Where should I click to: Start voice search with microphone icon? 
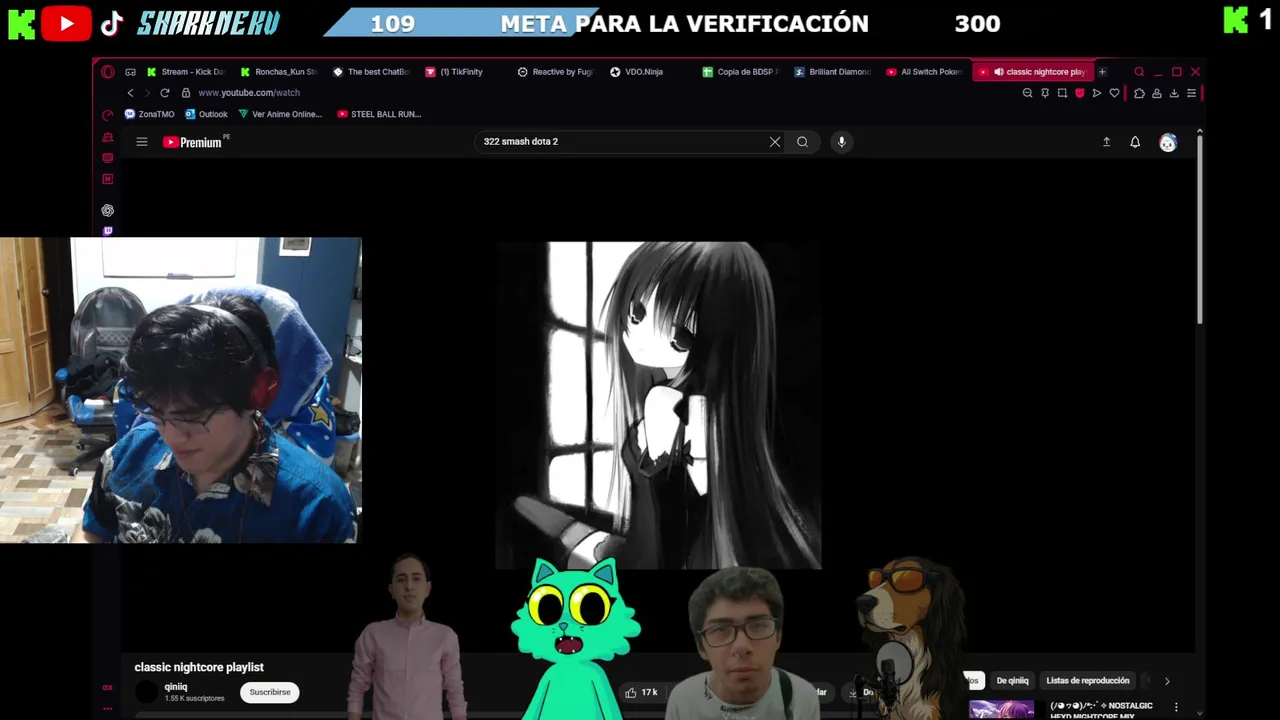click(841, 142)
